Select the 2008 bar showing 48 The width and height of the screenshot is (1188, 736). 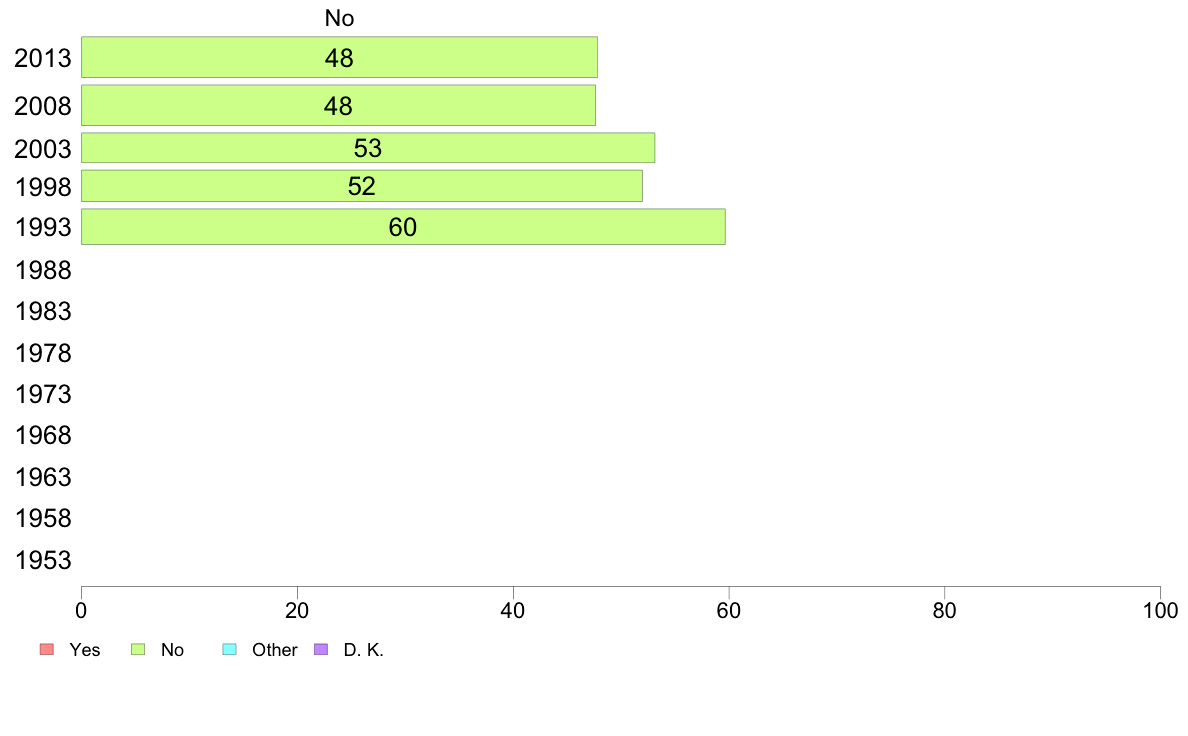339,105
